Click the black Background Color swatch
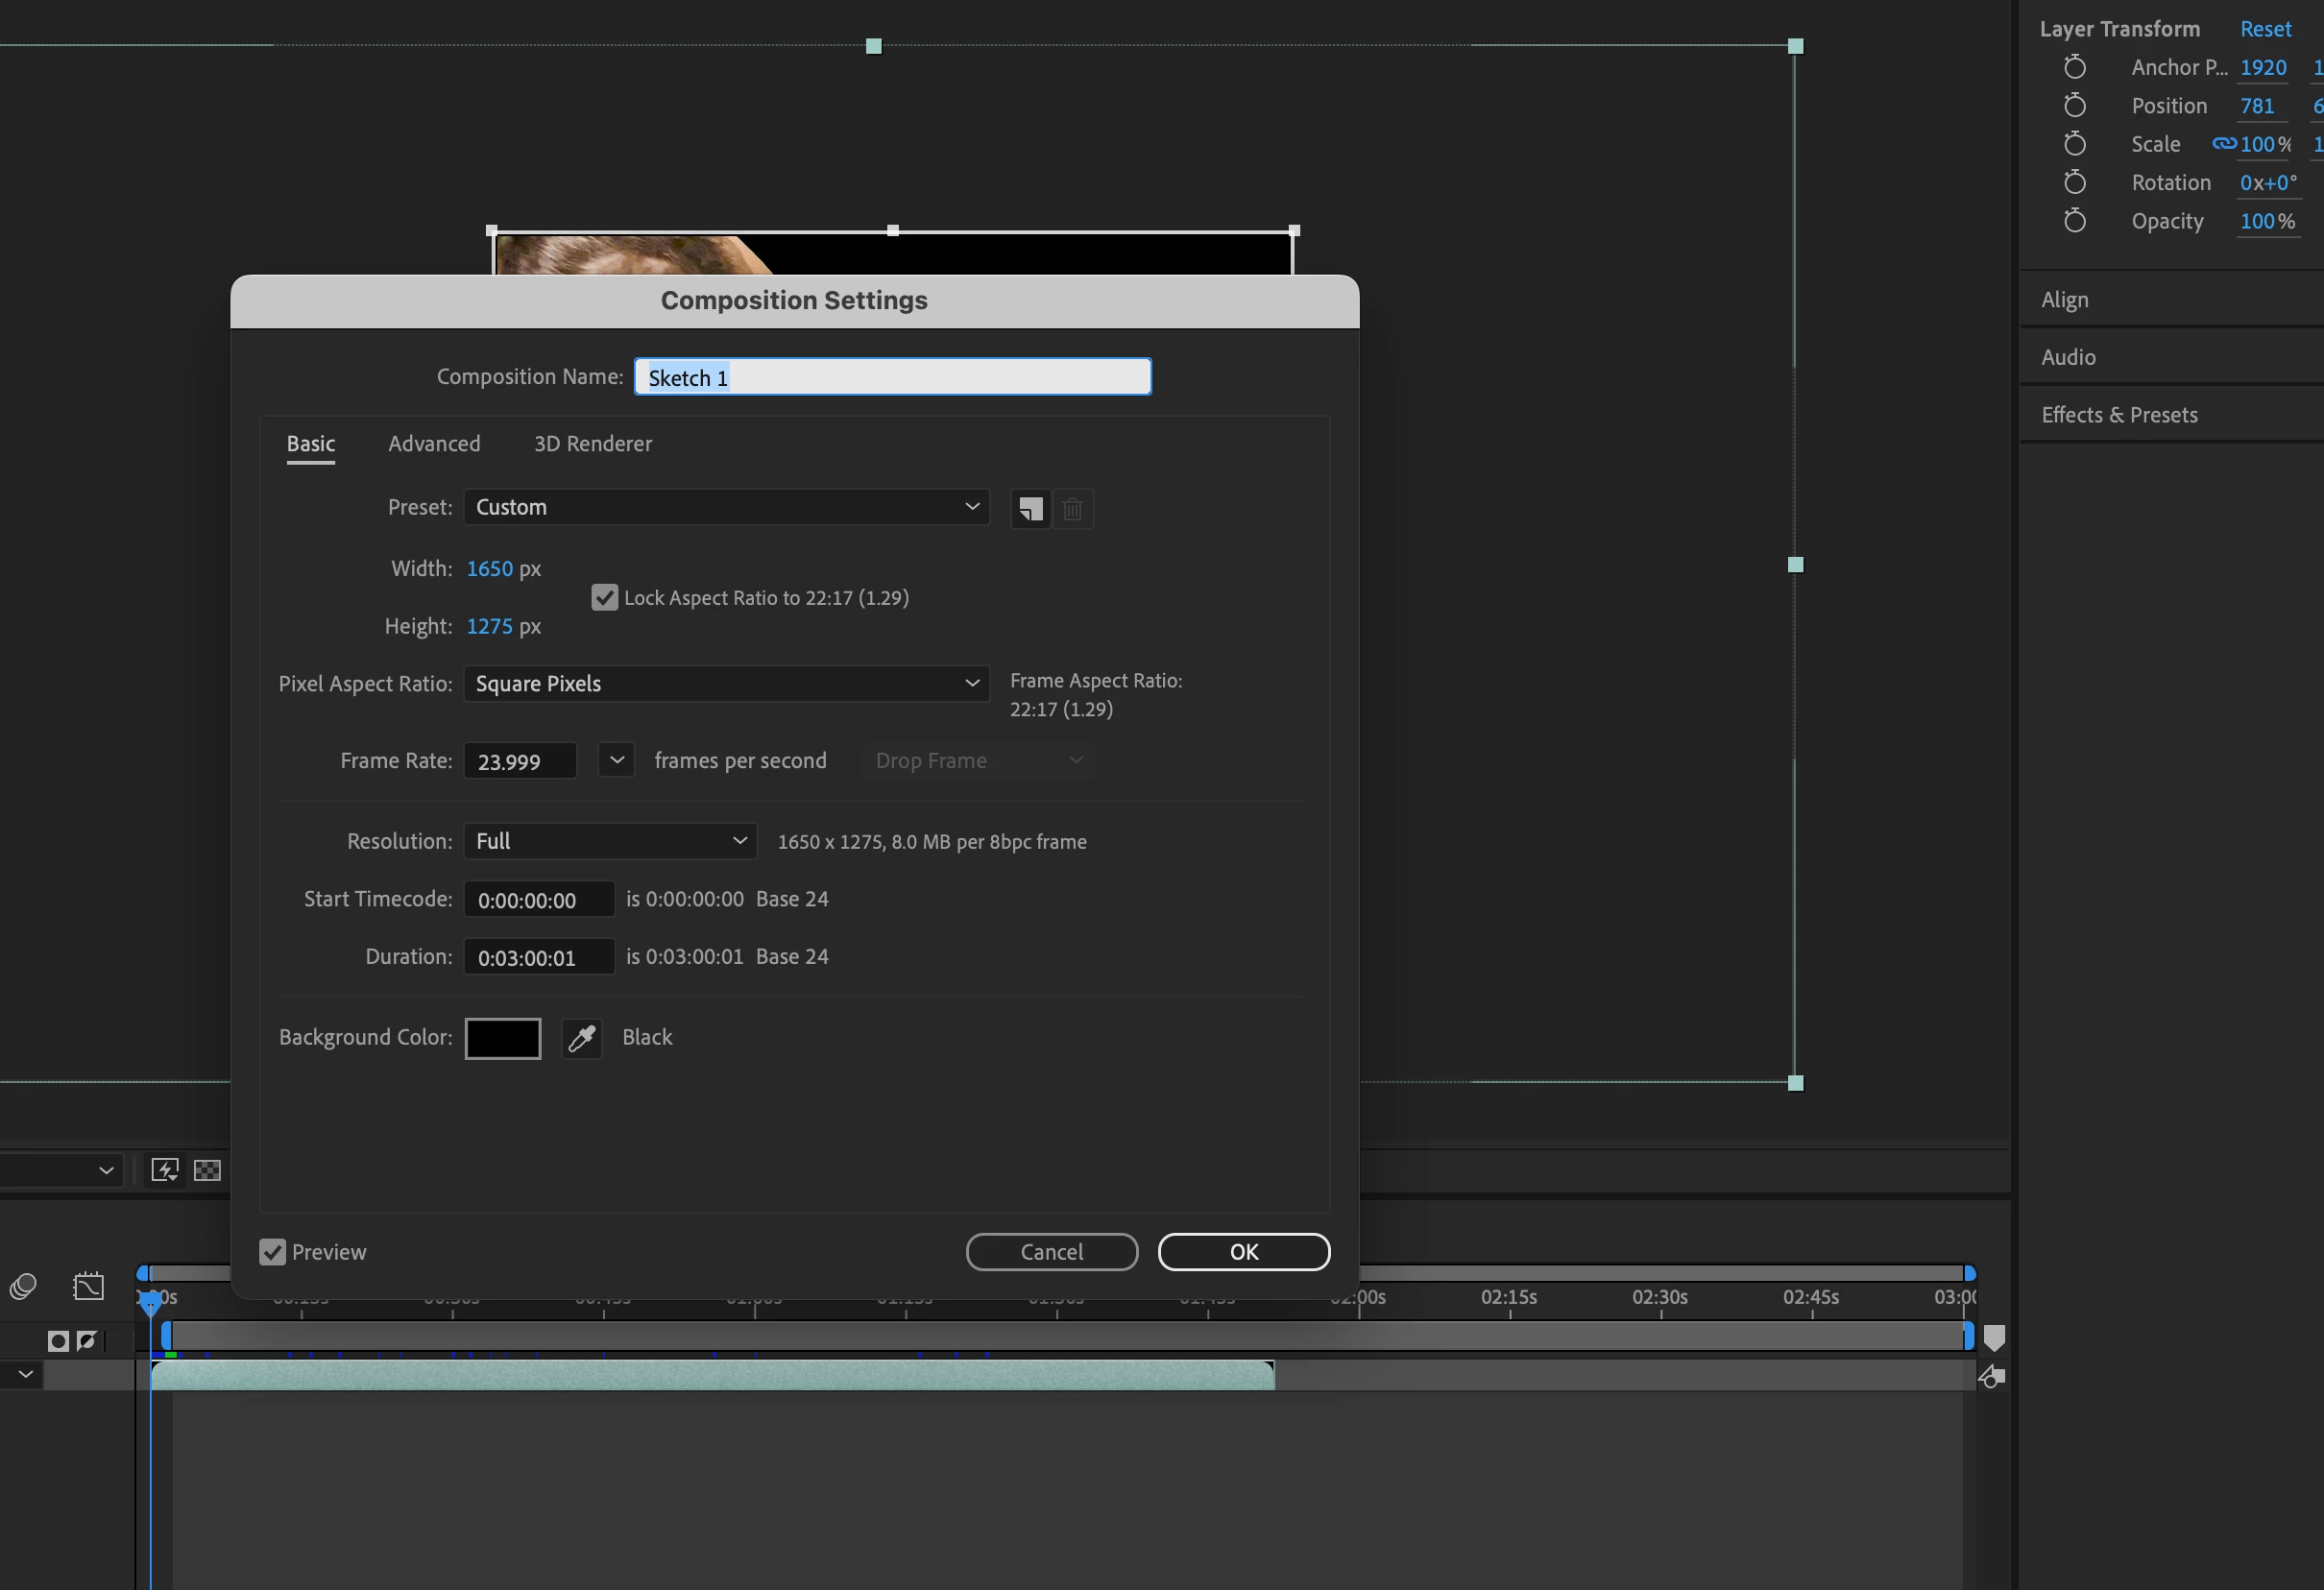Screen dimensions: 2324x1590 point(503,1038)
